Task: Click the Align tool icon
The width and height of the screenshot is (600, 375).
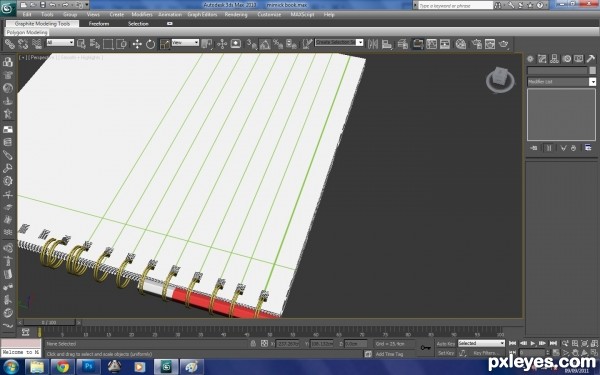Action: (x=386, y=44)
